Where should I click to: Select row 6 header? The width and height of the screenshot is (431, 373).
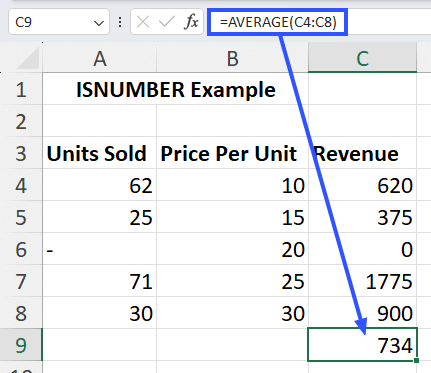tap(21, 249)
